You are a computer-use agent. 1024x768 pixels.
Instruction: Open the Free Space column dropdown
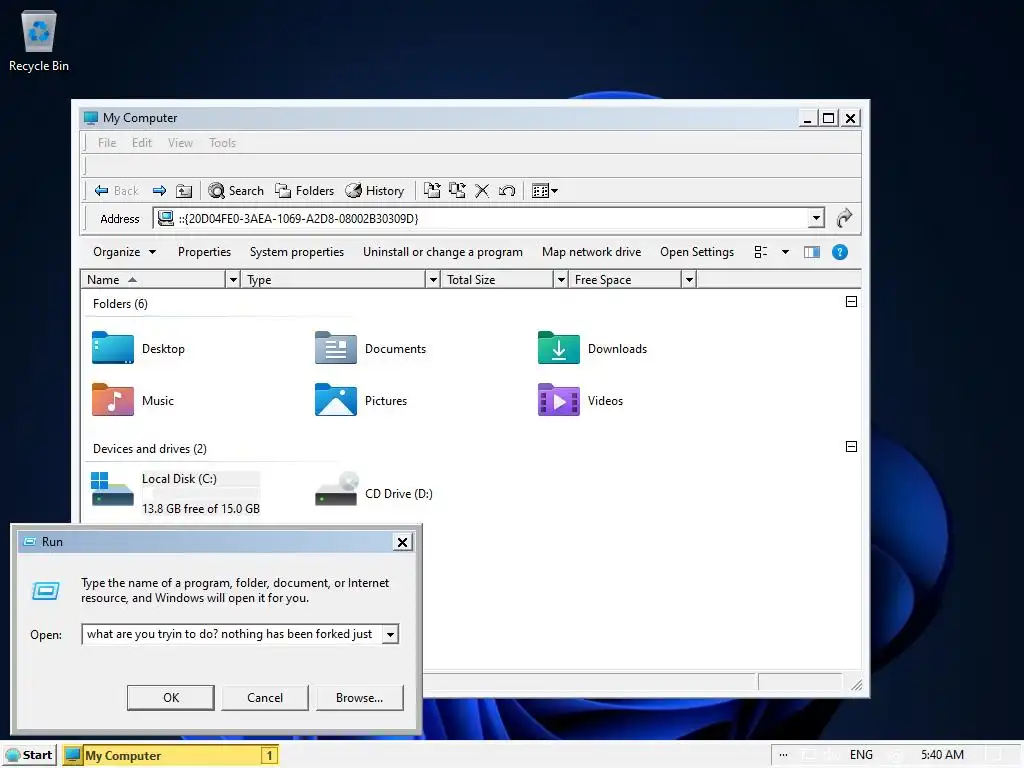pyautogui.click(x=689, y=280)
